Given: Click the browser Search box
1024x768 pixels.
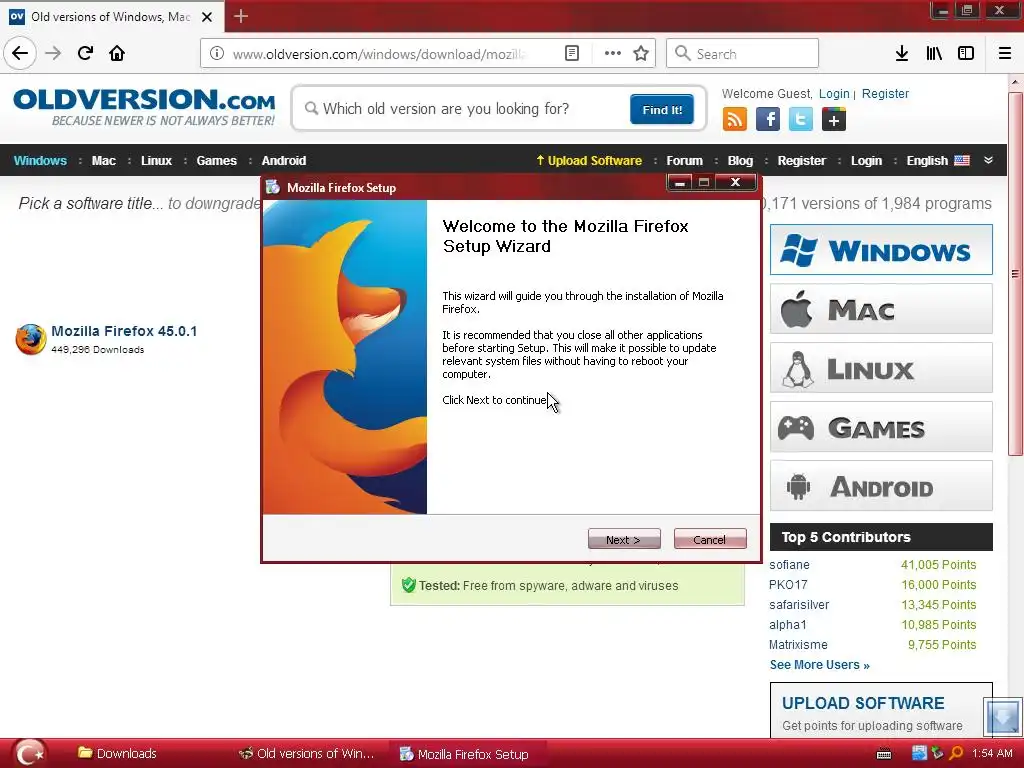Looking at the screenshot, I should (742, 54).
